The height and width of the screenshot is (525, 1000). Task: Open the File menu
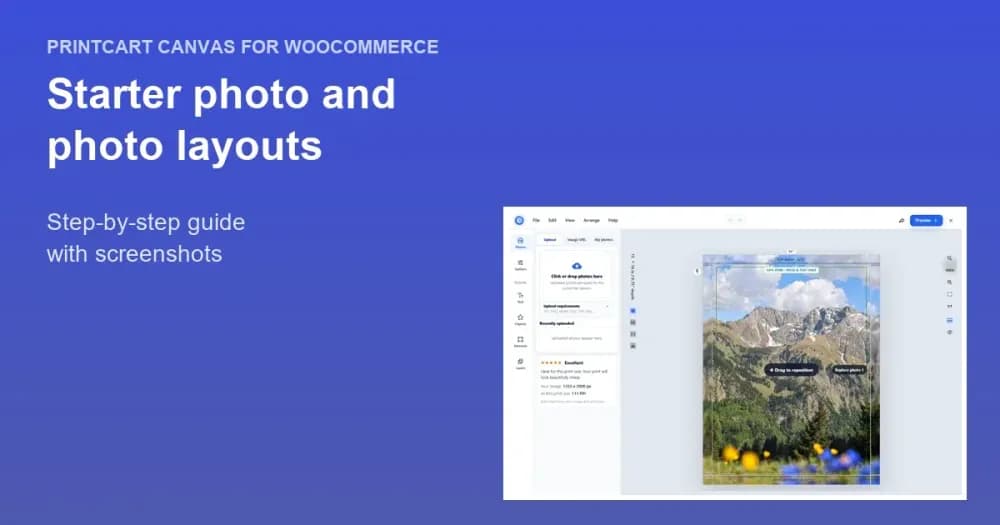(x=536, y=220)
